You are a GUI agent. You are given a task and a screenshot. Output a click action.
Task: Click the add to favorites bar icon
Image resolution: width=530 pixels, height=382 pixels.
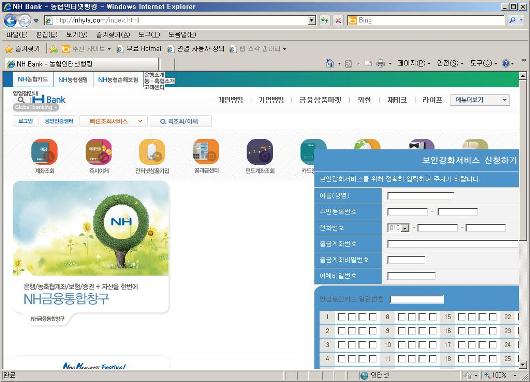point(54,49)
